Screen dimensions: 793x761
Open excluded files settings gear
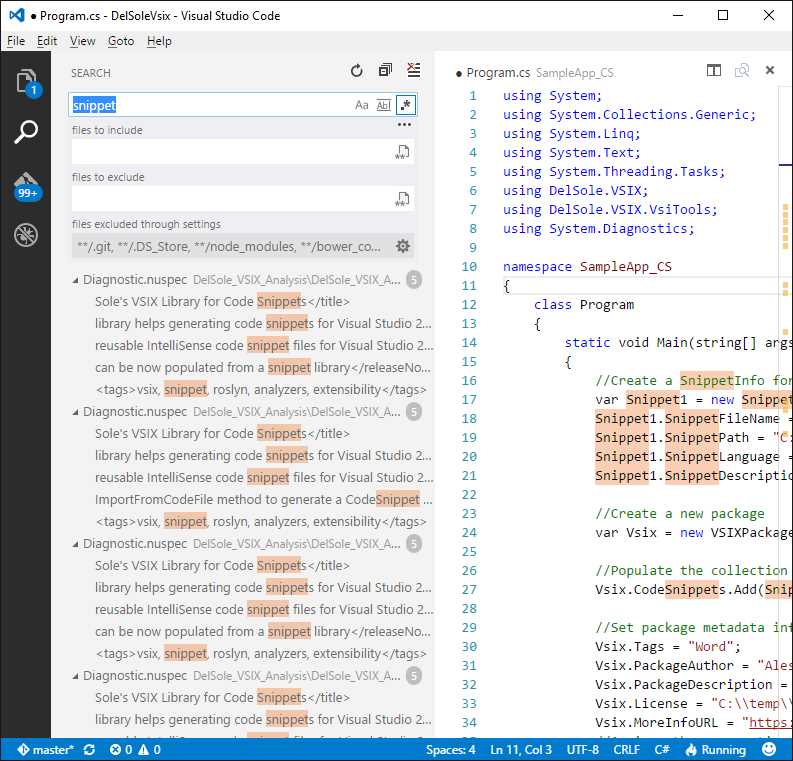point(403,246)
